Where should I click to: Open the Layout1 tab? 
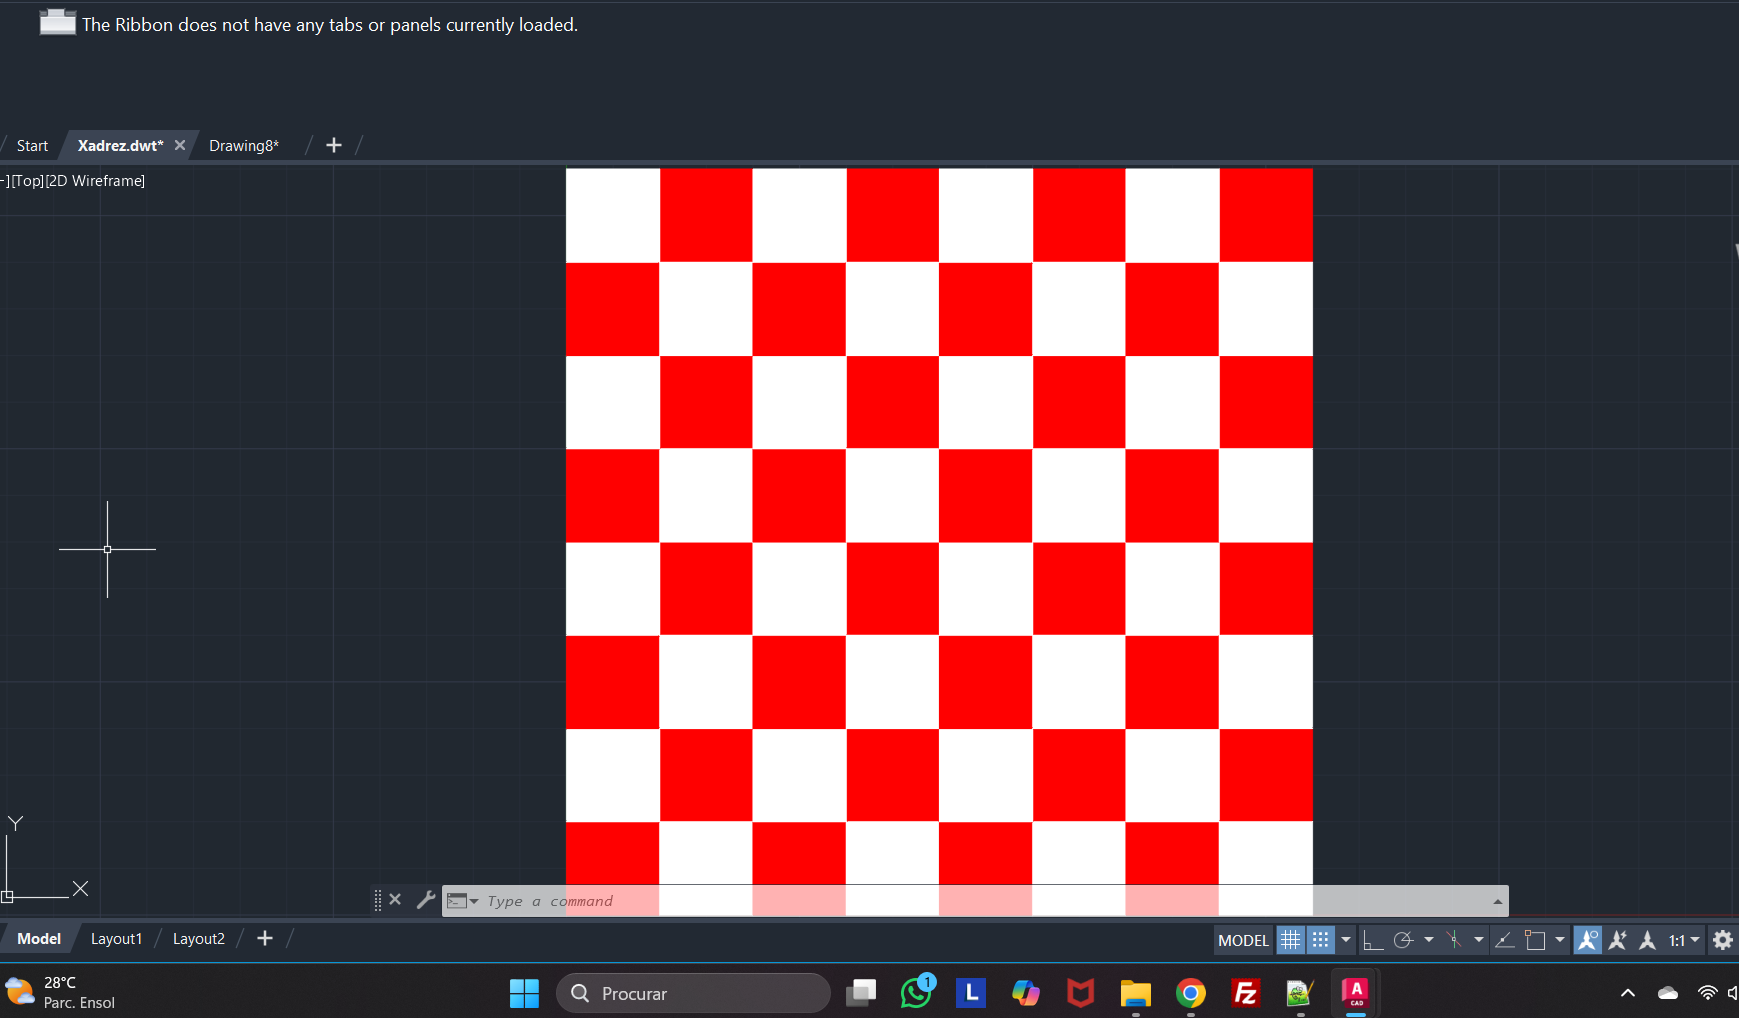click(116, 939)
